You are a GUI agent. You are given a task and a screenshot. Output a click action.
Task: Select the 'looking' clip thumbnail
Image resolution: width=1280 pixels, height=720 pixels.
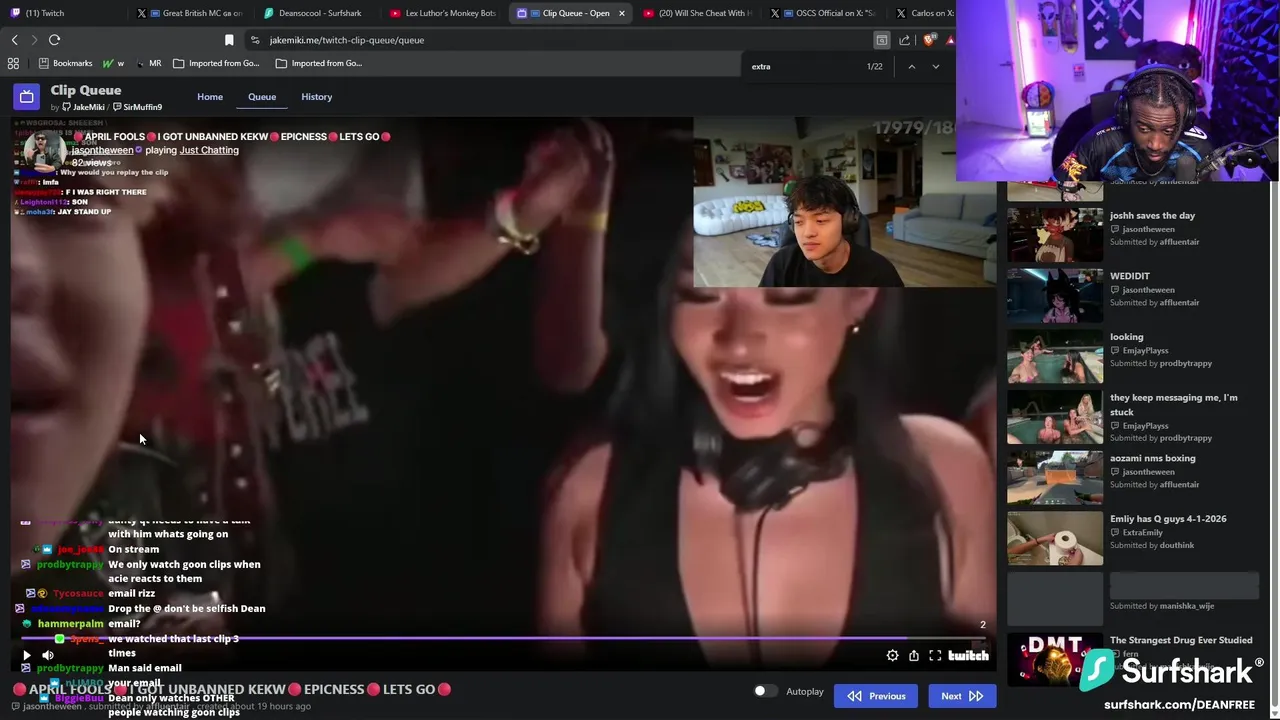pos(1055,356)
